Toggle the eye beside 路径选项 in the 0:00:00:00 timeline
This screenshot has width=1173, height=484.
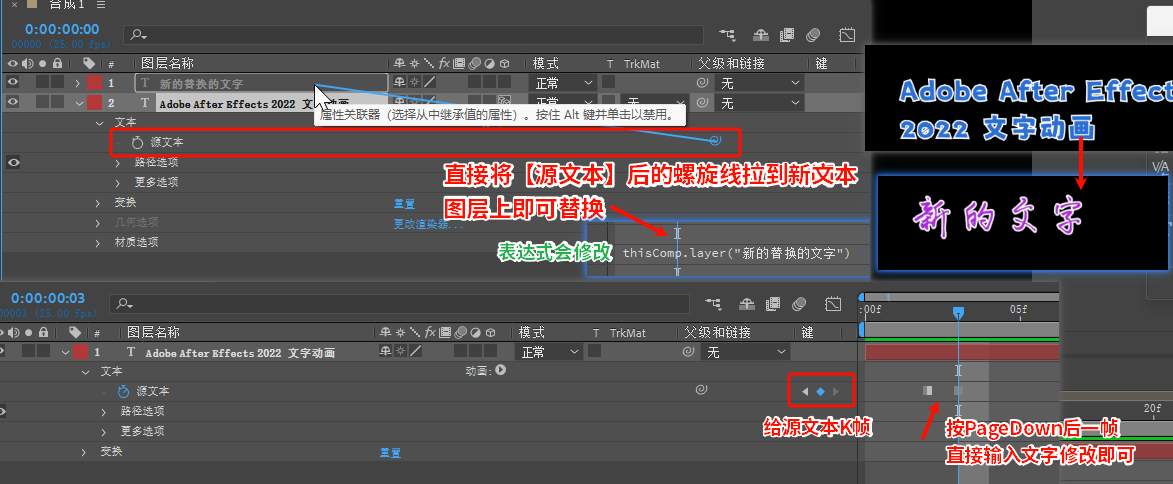pos(13,162)
